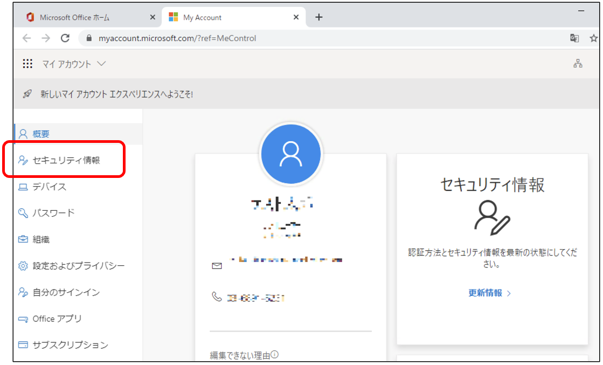The image size is (603, 365).
Task: Click the gear icon beside 設定およびプライバシー
Action: pyautogui.click(x=23, y=266)
